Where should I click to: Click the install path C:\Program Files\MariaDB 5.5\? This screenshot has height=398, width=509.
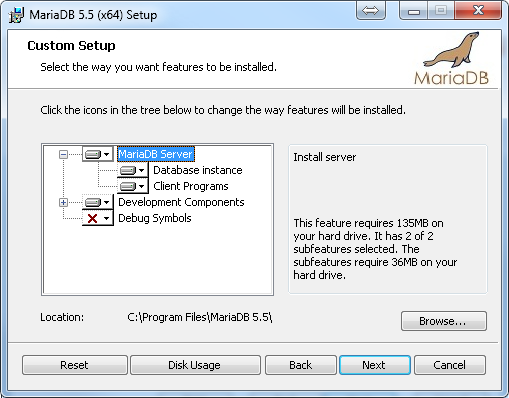(200, 317)
